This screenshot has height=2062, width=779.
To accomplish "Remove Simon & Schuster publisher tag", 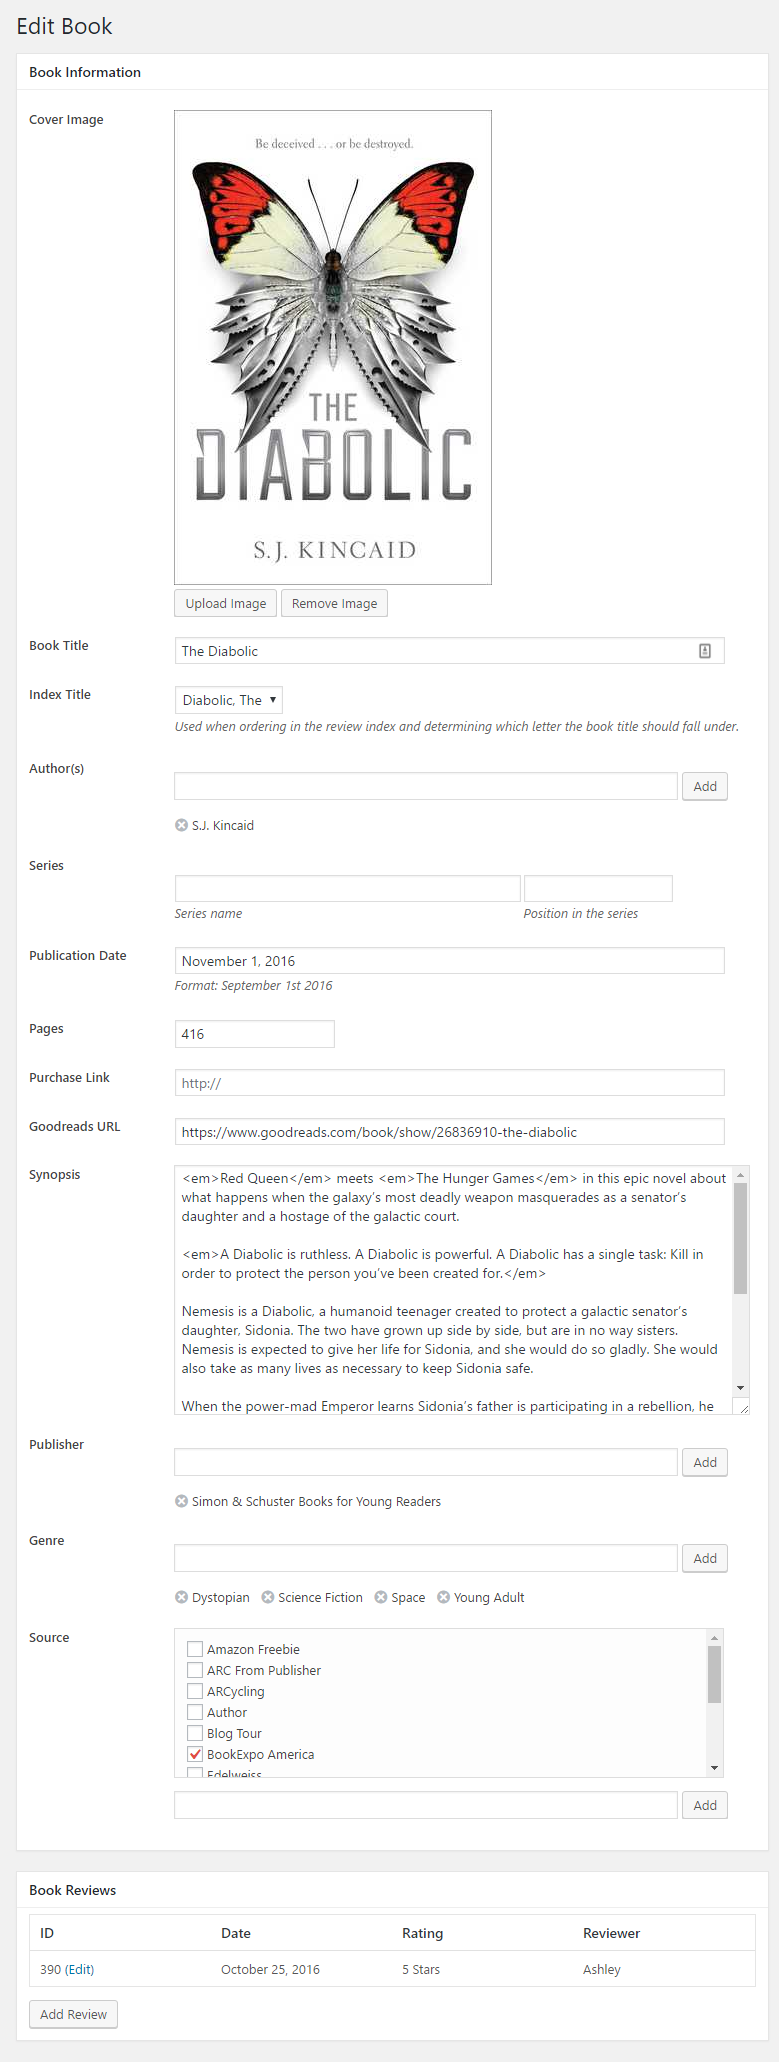I will 181,1501.
